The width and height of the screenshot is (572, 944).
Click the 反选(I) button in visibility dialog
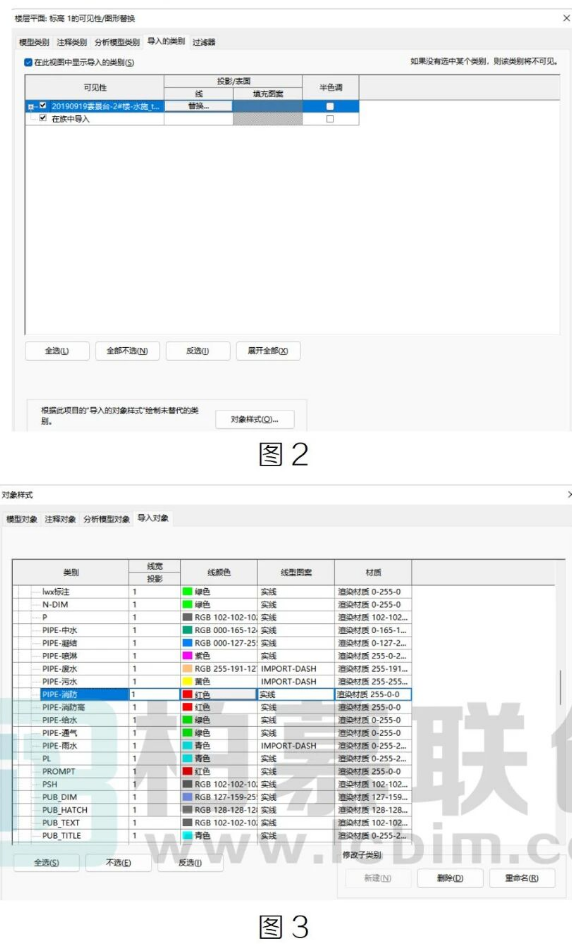(x=197, y=350)
